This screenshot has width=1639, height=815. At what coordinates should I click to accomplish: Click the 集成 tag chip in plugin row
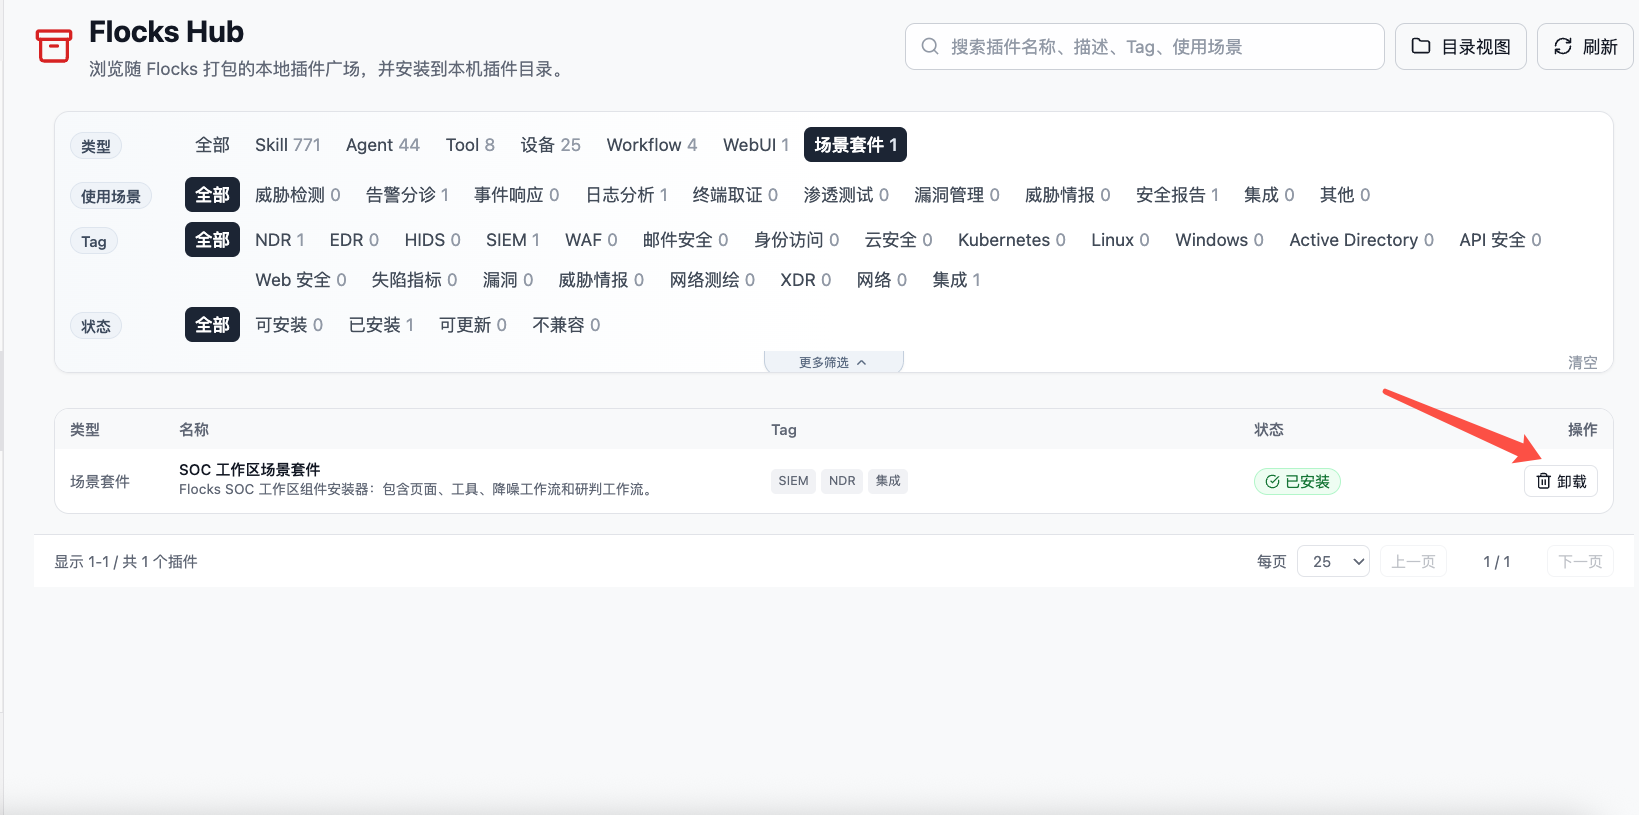click(888, 481)
